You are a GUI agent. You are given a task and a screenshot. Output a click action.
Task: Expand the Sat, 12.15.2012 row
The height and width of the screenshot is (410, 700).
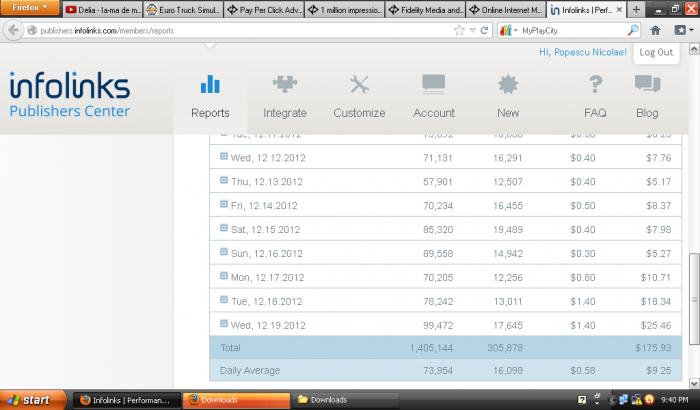coord(224,228)
